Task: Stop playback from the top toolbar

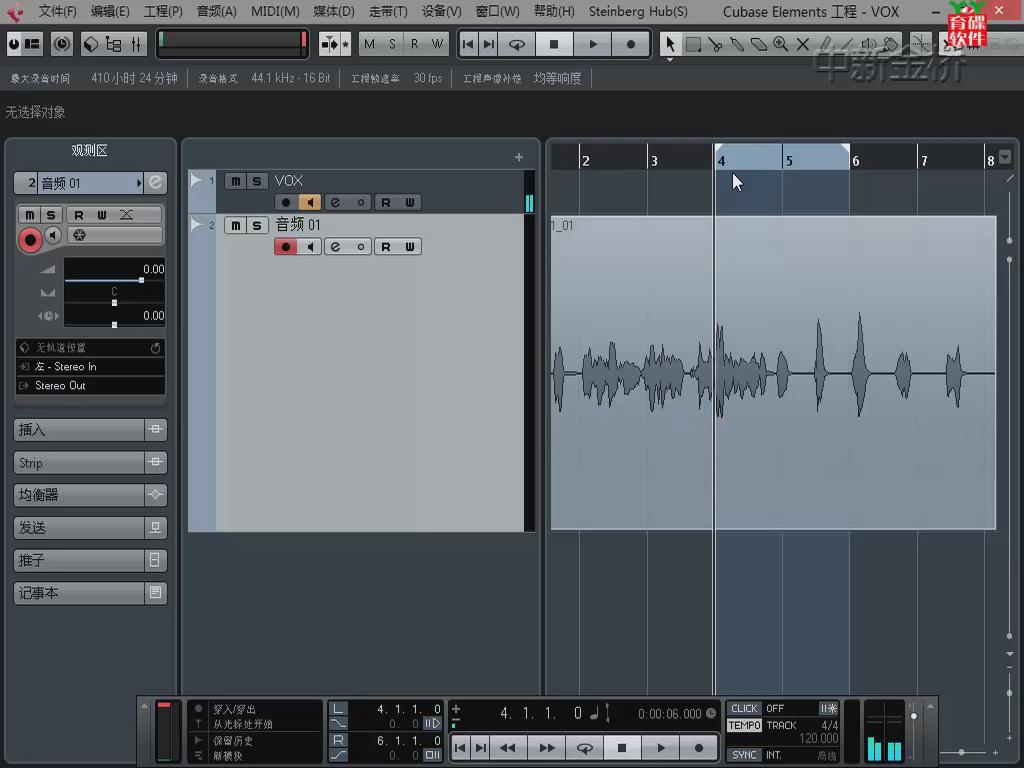Action: pyautogui.click(x=554, y=44)
